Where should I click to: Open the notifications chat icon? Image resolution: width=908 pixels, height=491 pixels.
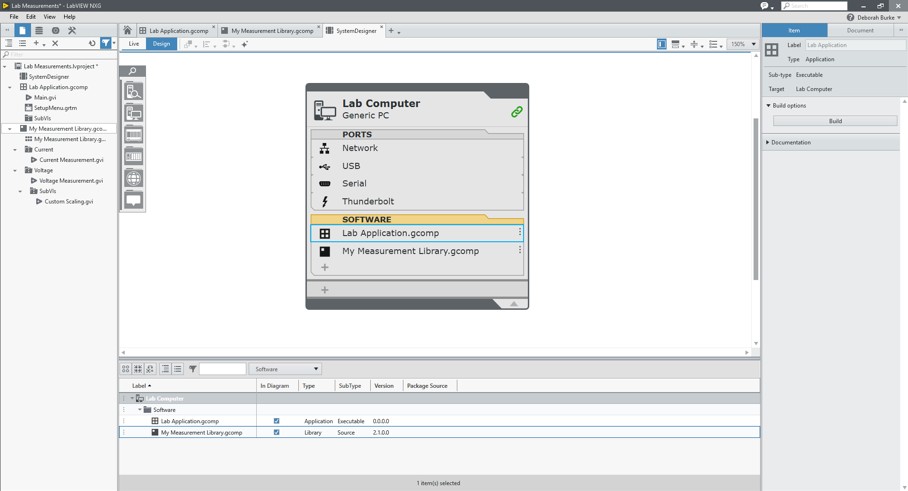(764, 6)
